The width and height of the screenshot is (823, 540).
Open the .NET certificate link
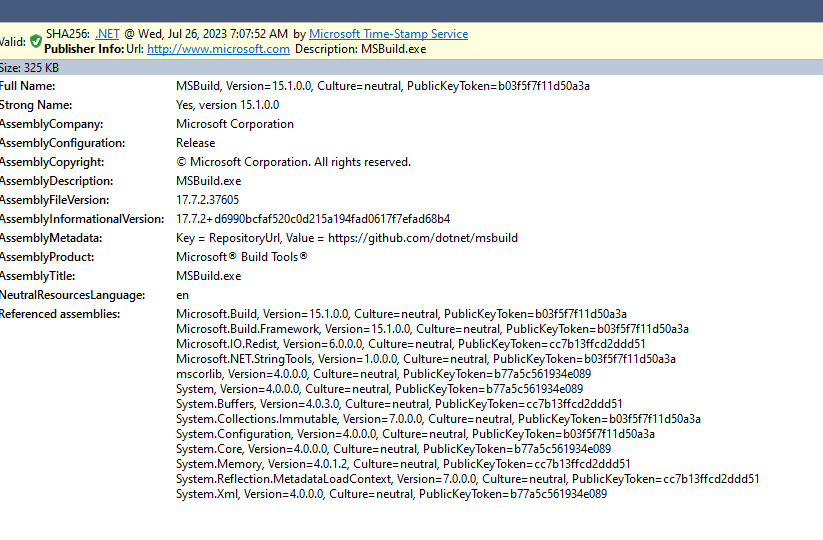[107, 34]
